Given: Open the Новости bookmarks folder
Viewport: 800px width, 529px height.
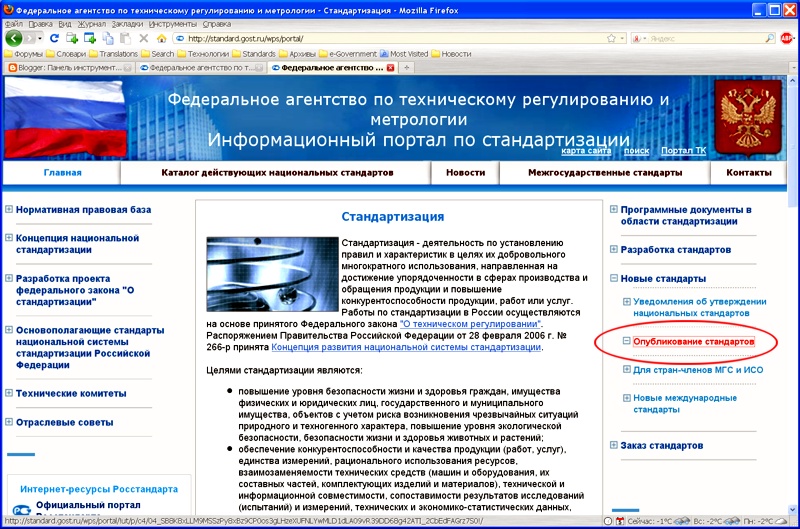Looking at the screenshot, I should 452,54.
